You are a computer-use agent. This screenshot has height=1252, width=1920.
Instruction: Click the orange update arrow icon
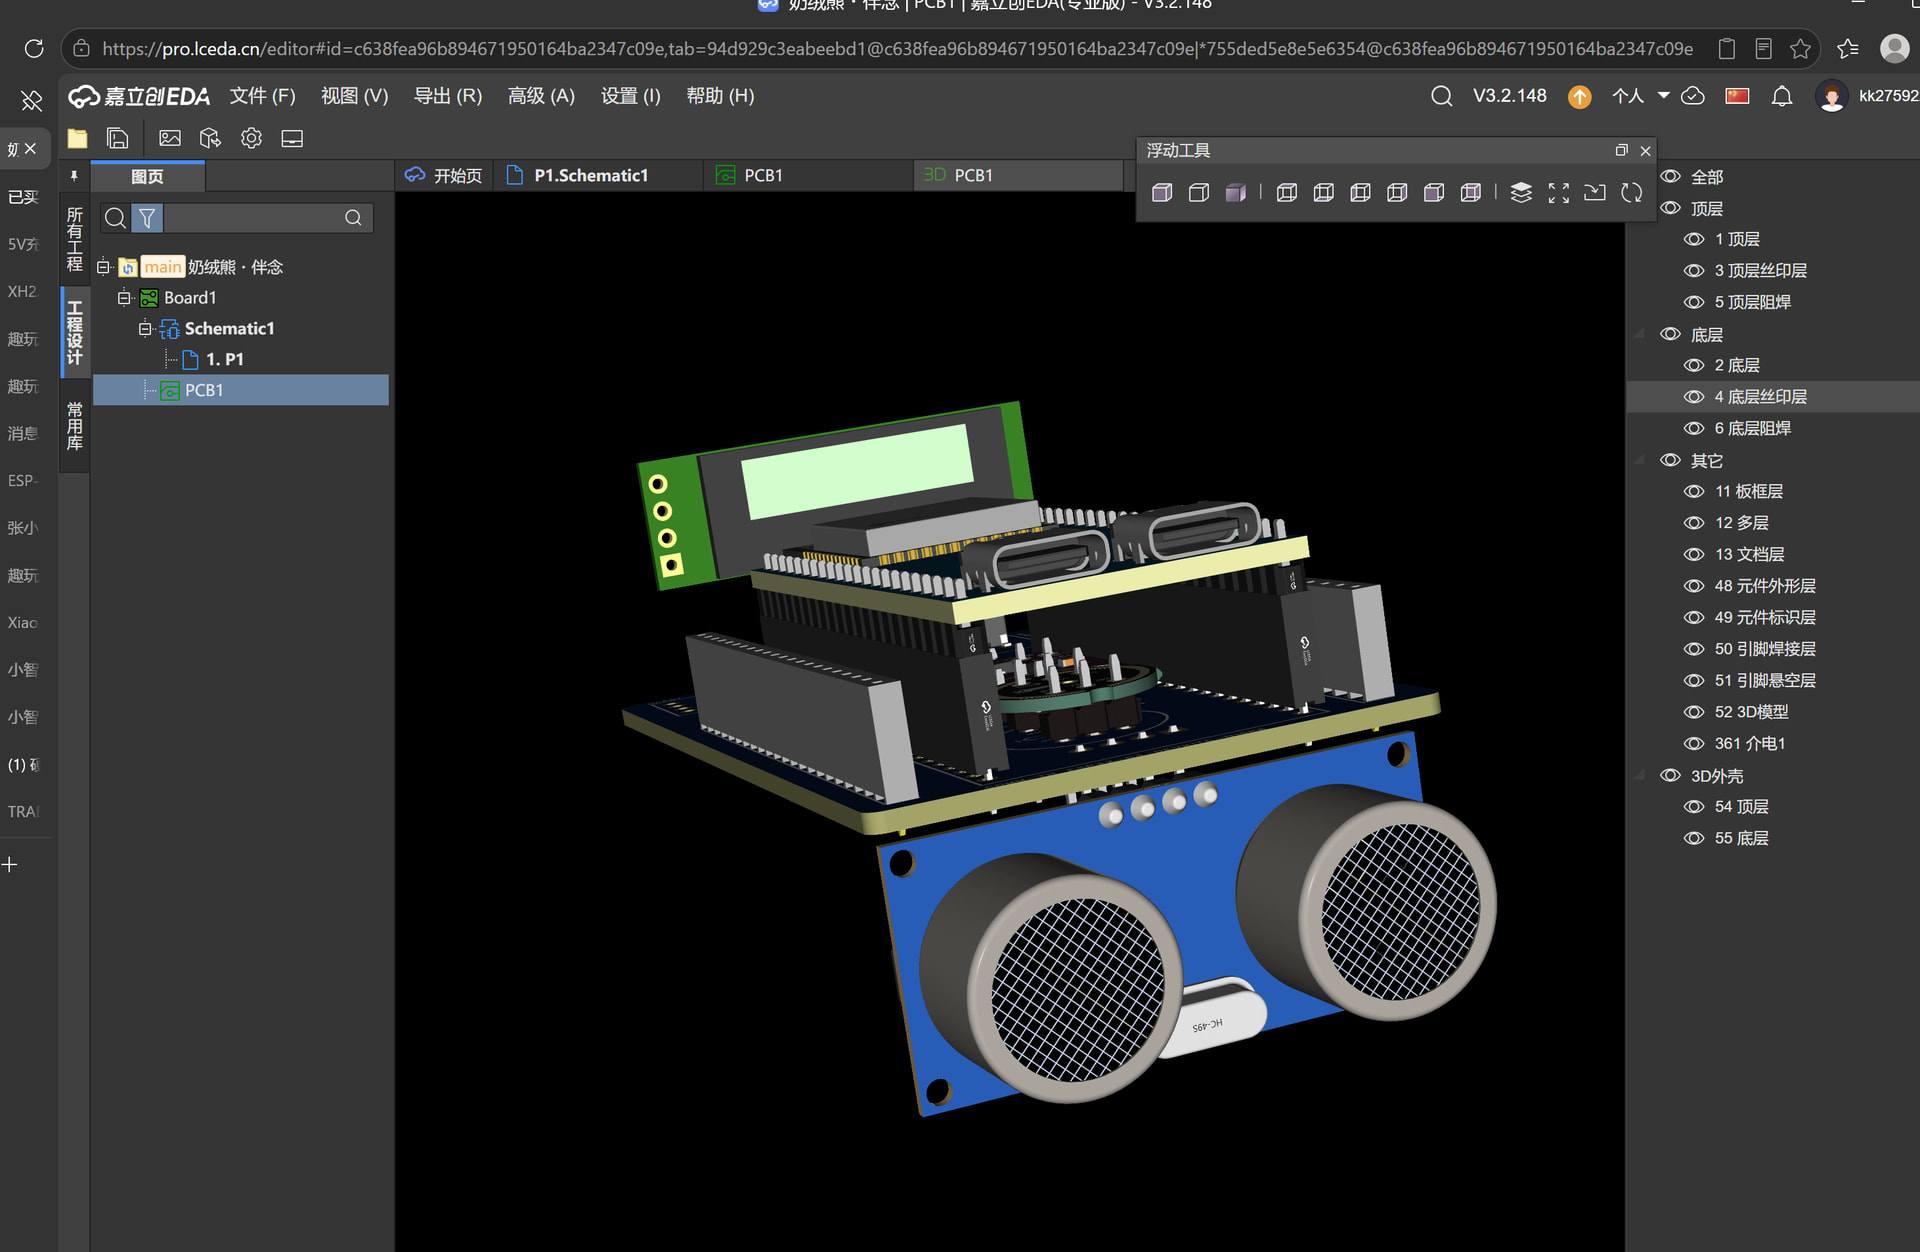1580,96
